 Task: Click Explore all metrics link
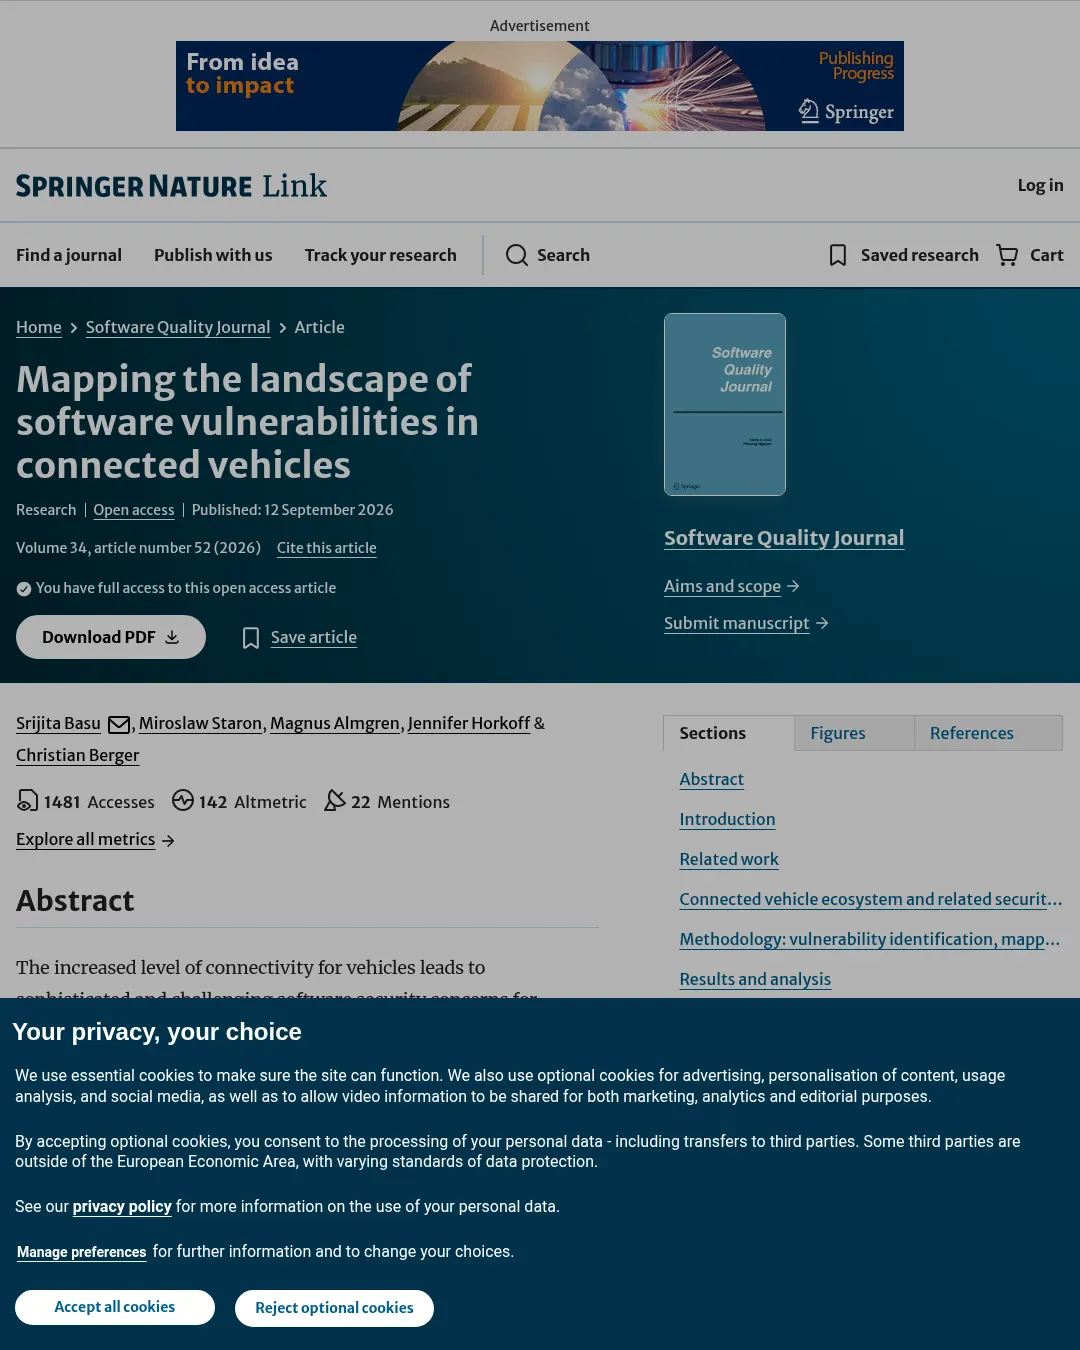click(x=85, y=840)
